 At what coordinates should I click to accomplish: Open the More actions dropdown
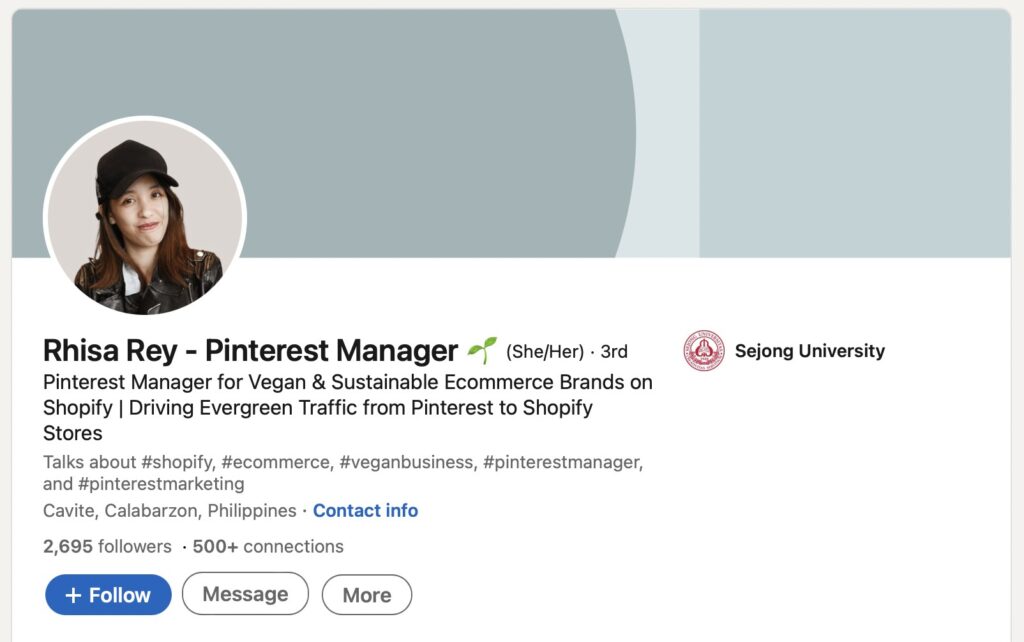click(366, 595)
